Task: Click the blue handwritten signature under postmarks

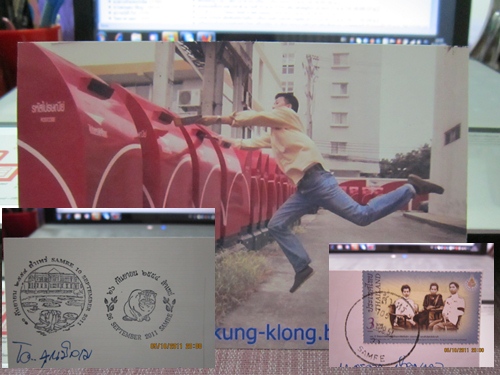Action: coord(51,353)
